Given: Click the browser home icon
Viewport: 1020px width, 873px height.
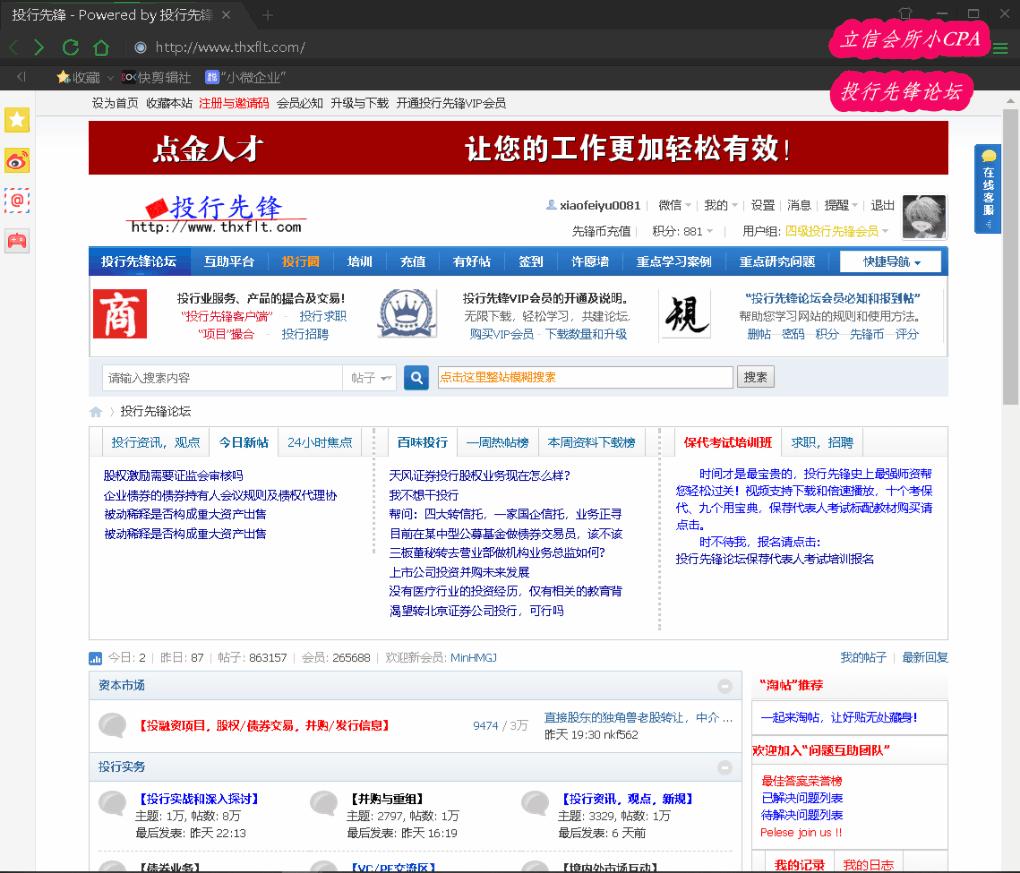Looking at the screenshot, I should tap(103, 47).
